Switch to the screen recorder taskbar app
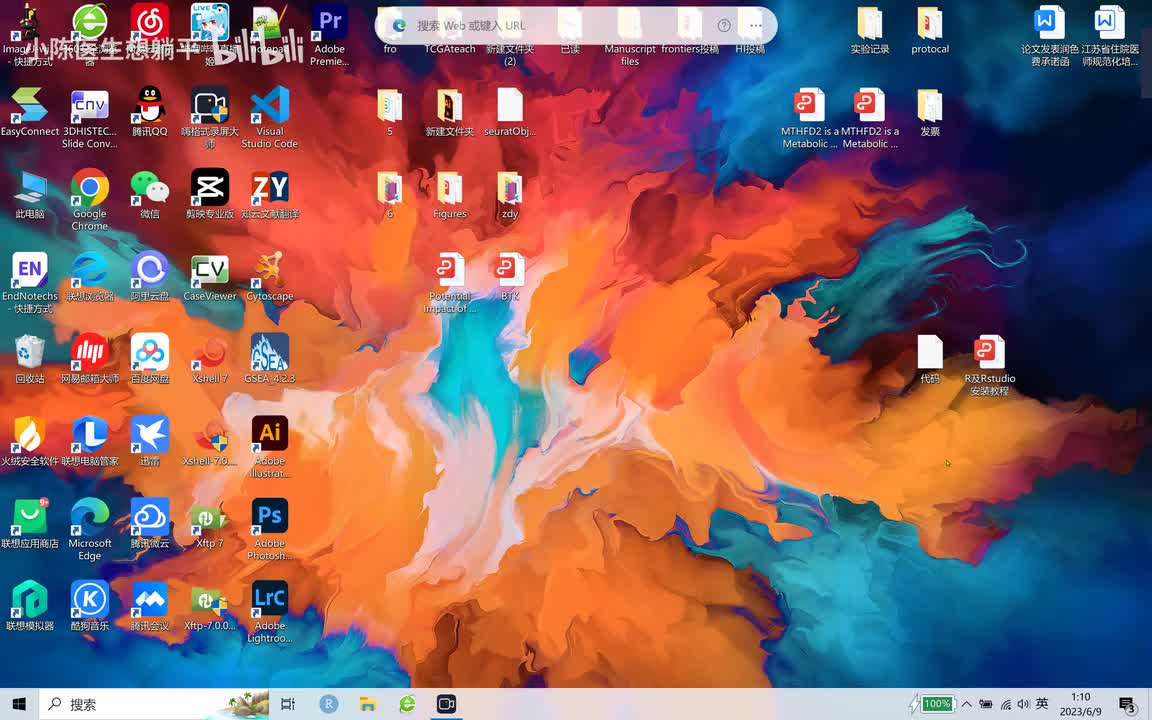Viewport: 1152px width, 720px height. 446,705
